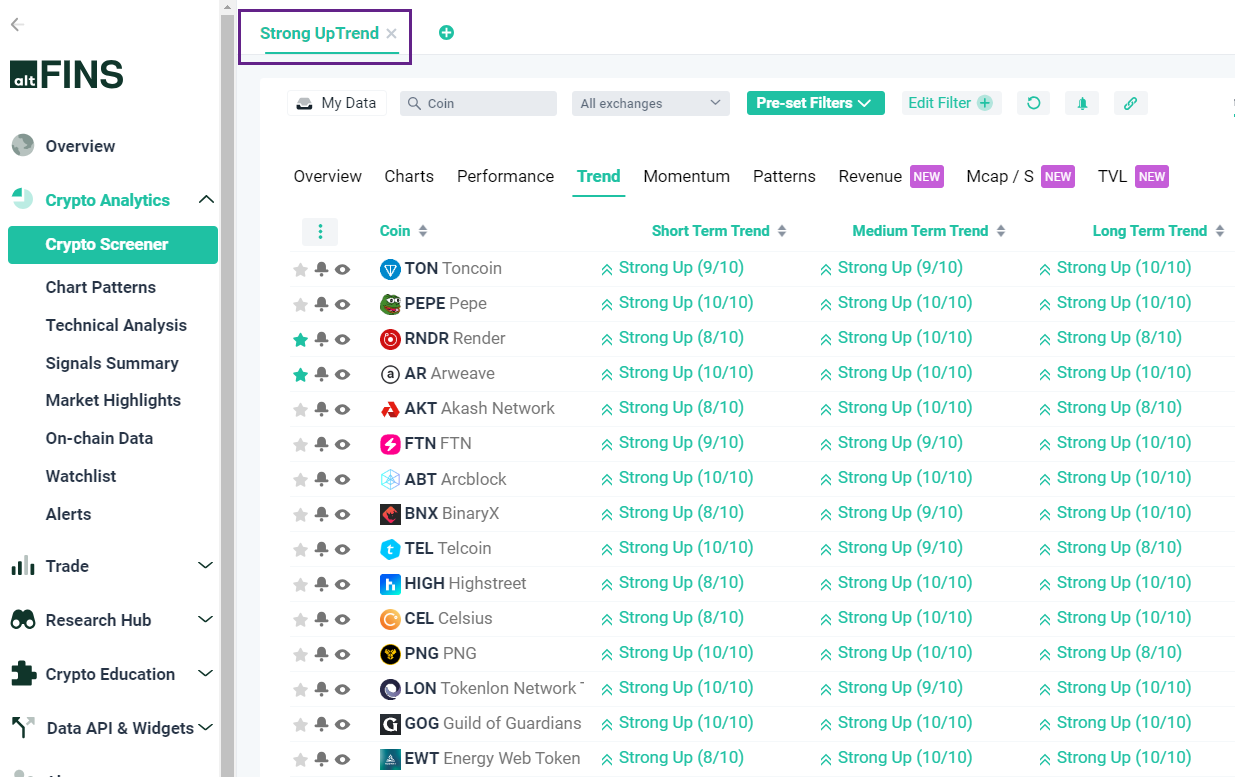Screen dimensions: 1235x777
Task: Click the PEPE coin logo
Action: pos(390,304)
